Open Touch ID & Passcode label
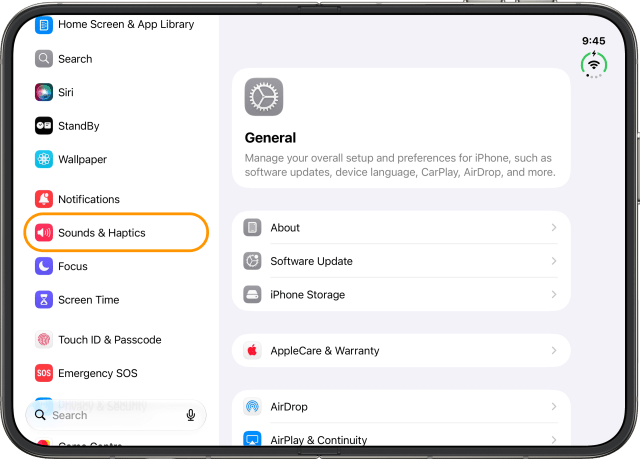This screenshot has height=459, width=640. click(x=110, y=340)
